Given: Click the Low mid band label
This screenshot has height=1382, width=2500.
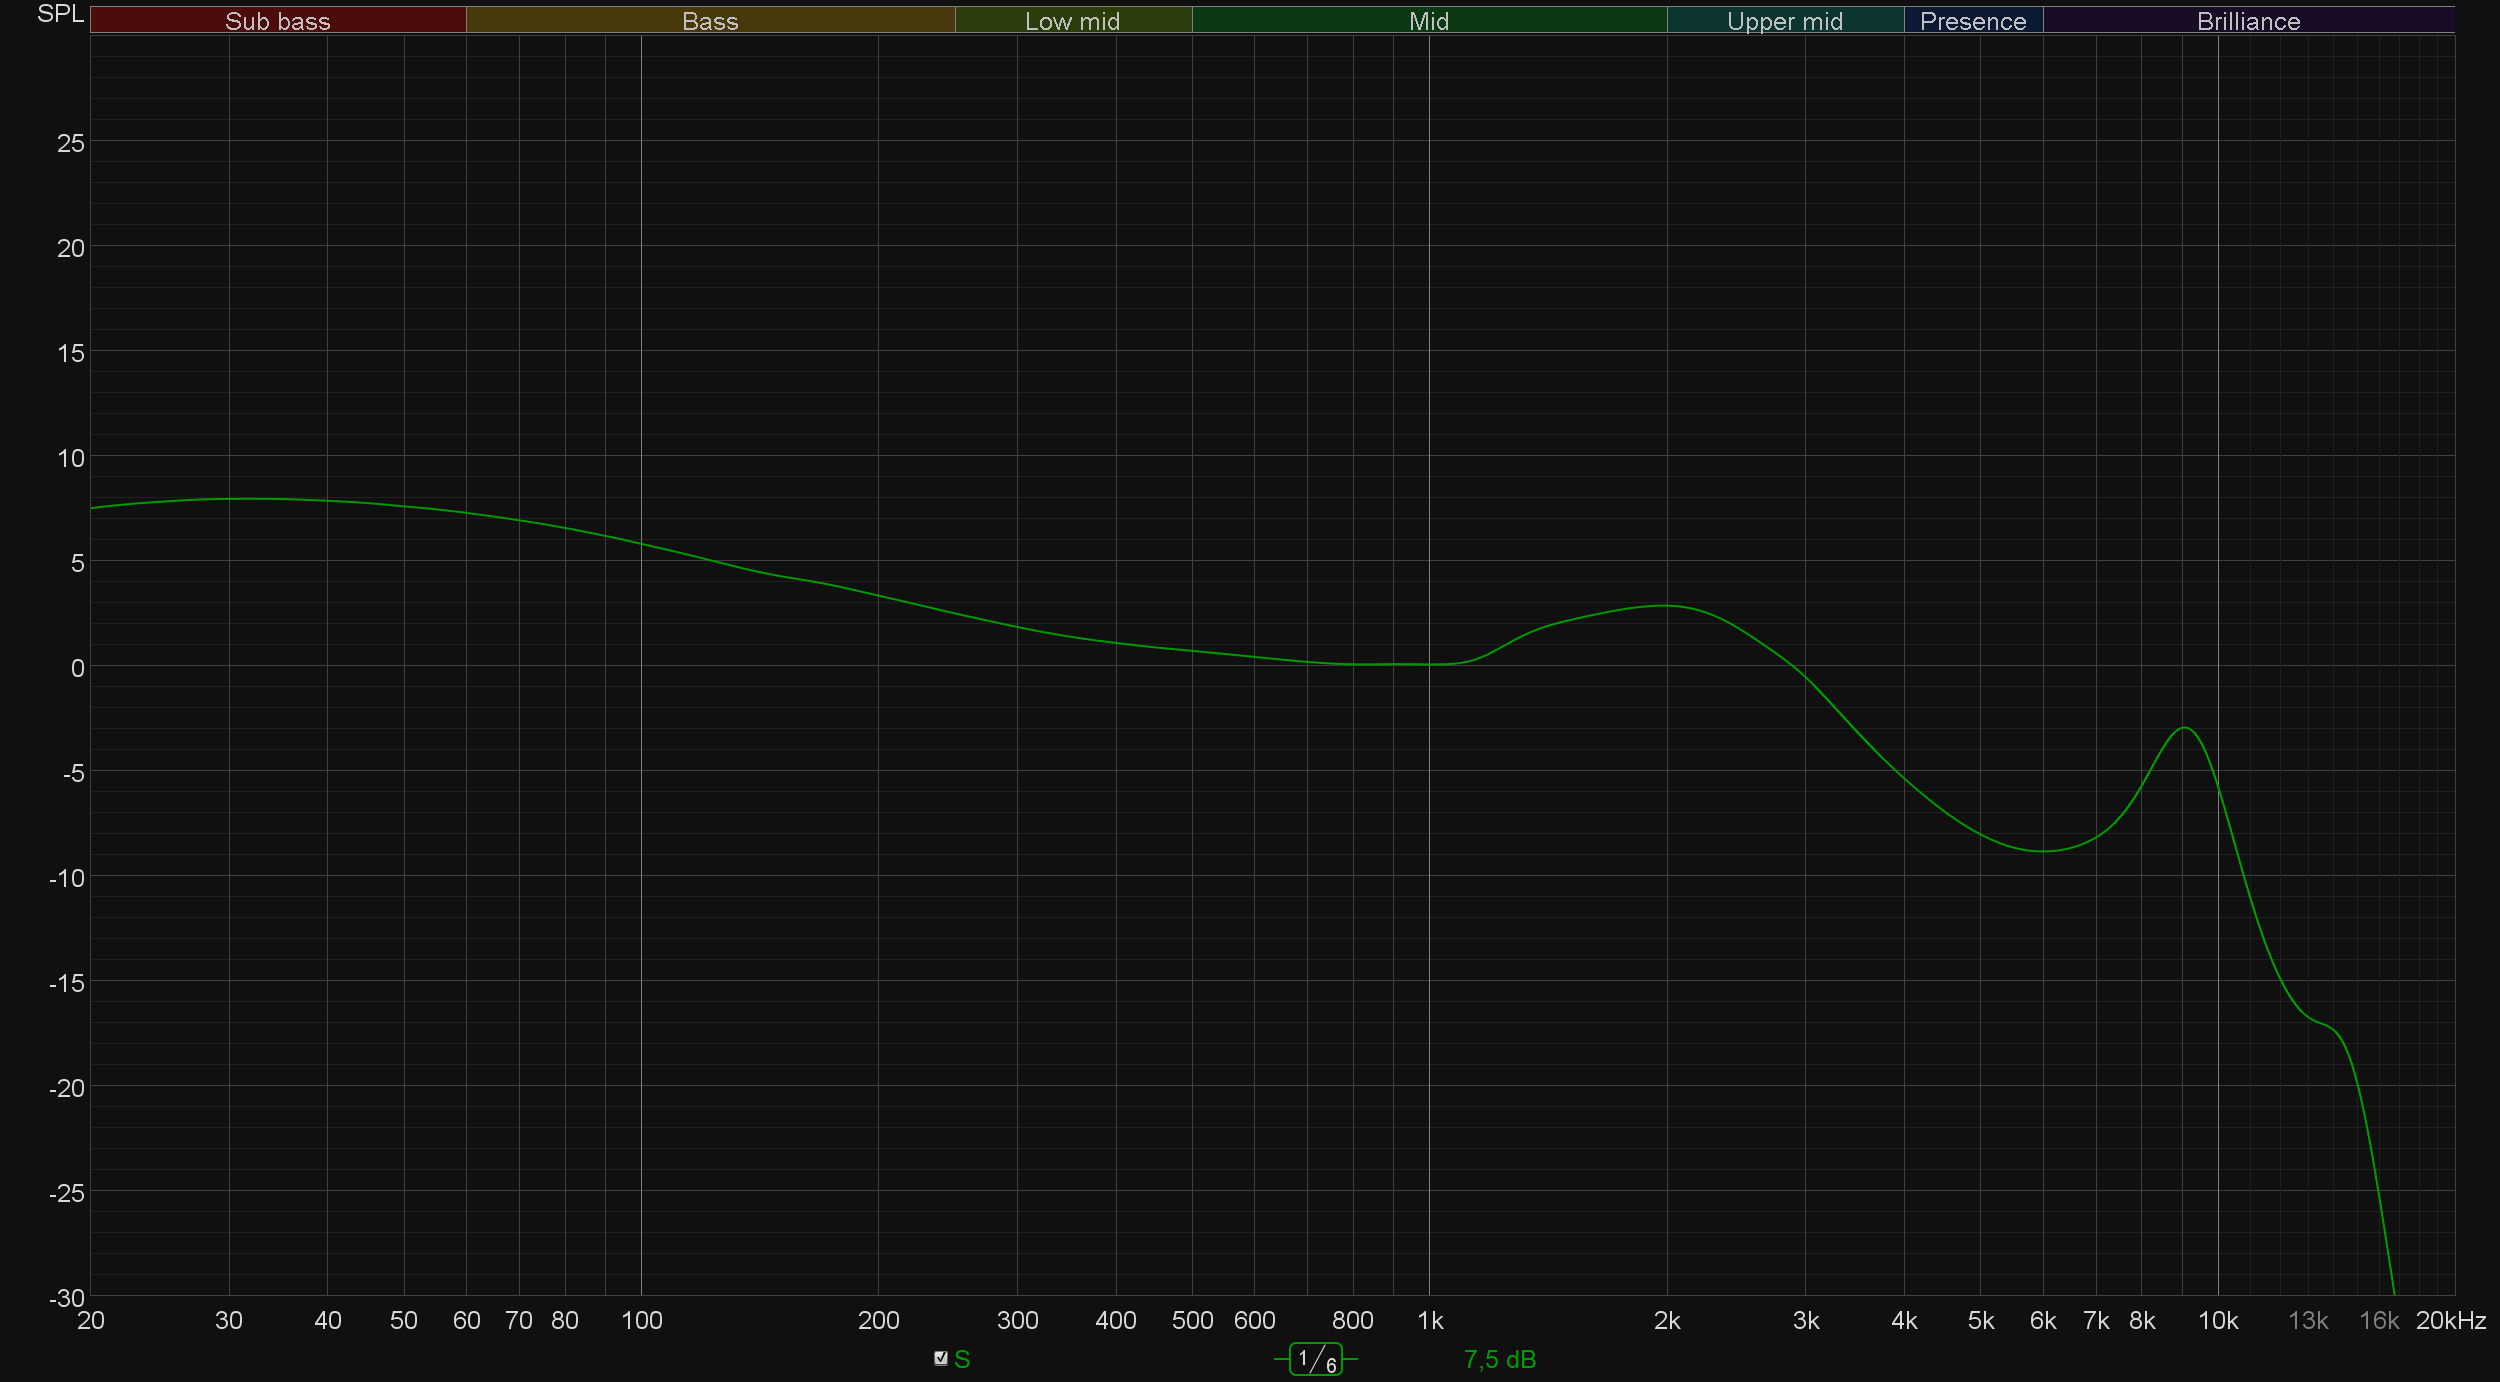Looking at the screenshot, I should click(x=1072, y=21).
